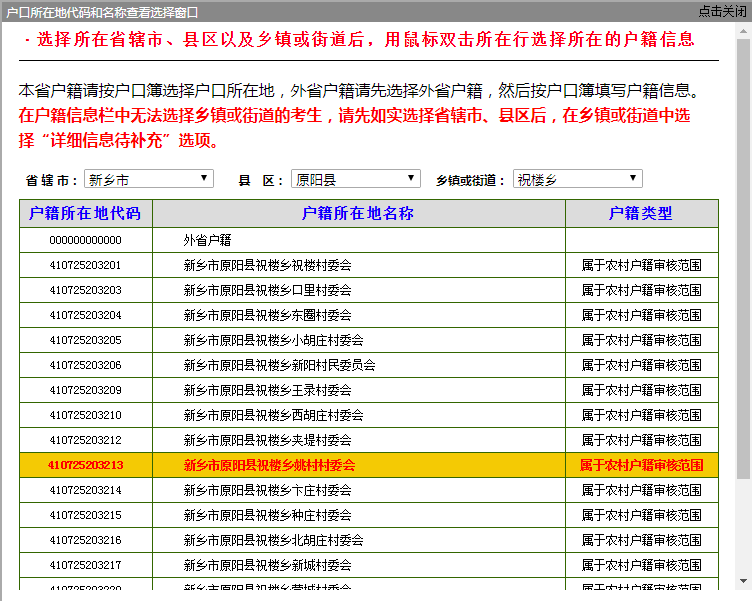This screenshot has height=601, width=752.
Task: Select code 410725203206
Action: 86,365
